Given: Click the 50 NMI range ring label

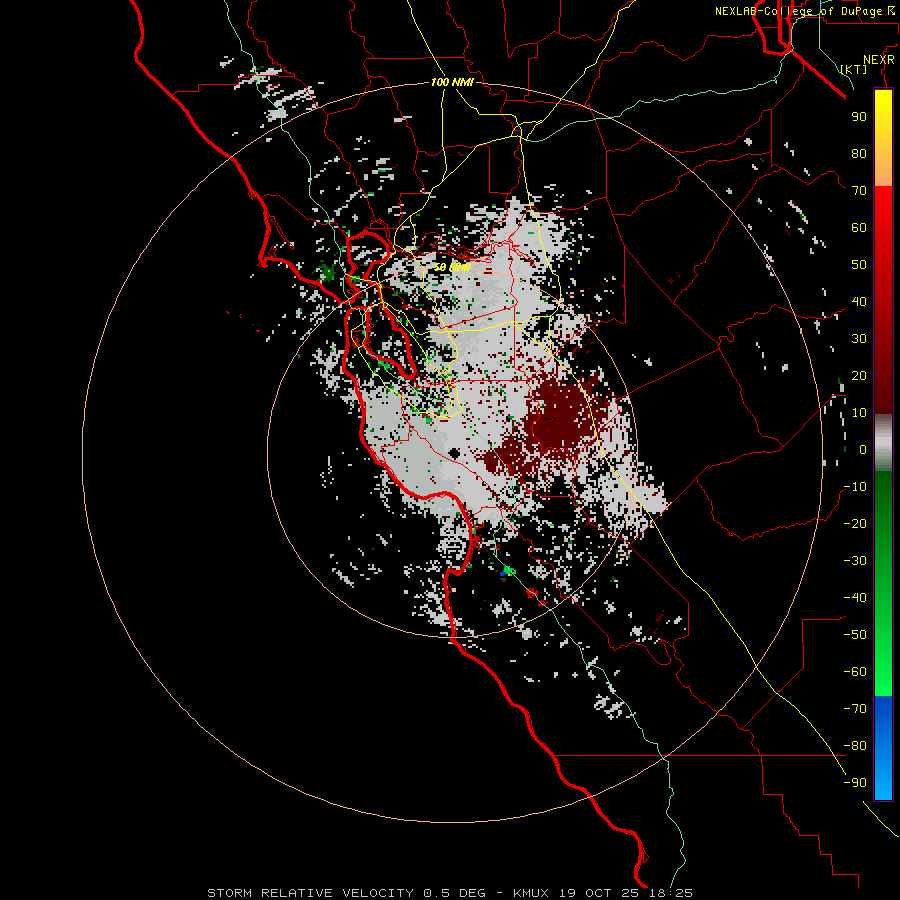Looking at the screenshot, I should pyautogui.click(x=452, y=267).
